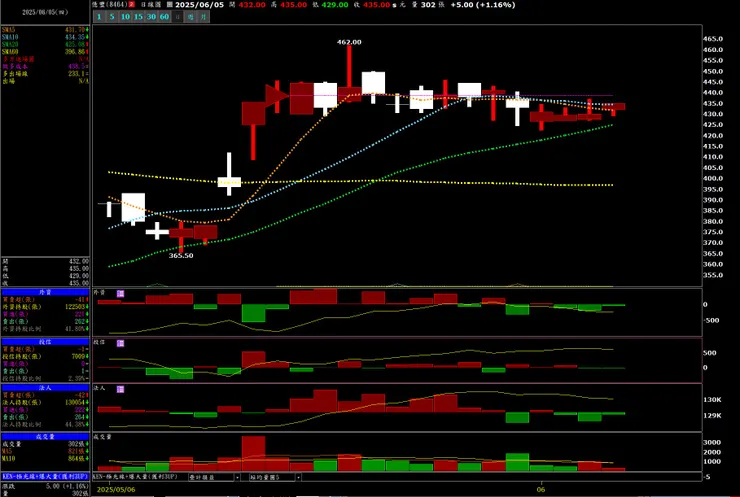Image resolution: width=740 pixels, height=497 pixels.
Task: Select the 30-minute timeframe button
Action: click(x=151, y=17)
